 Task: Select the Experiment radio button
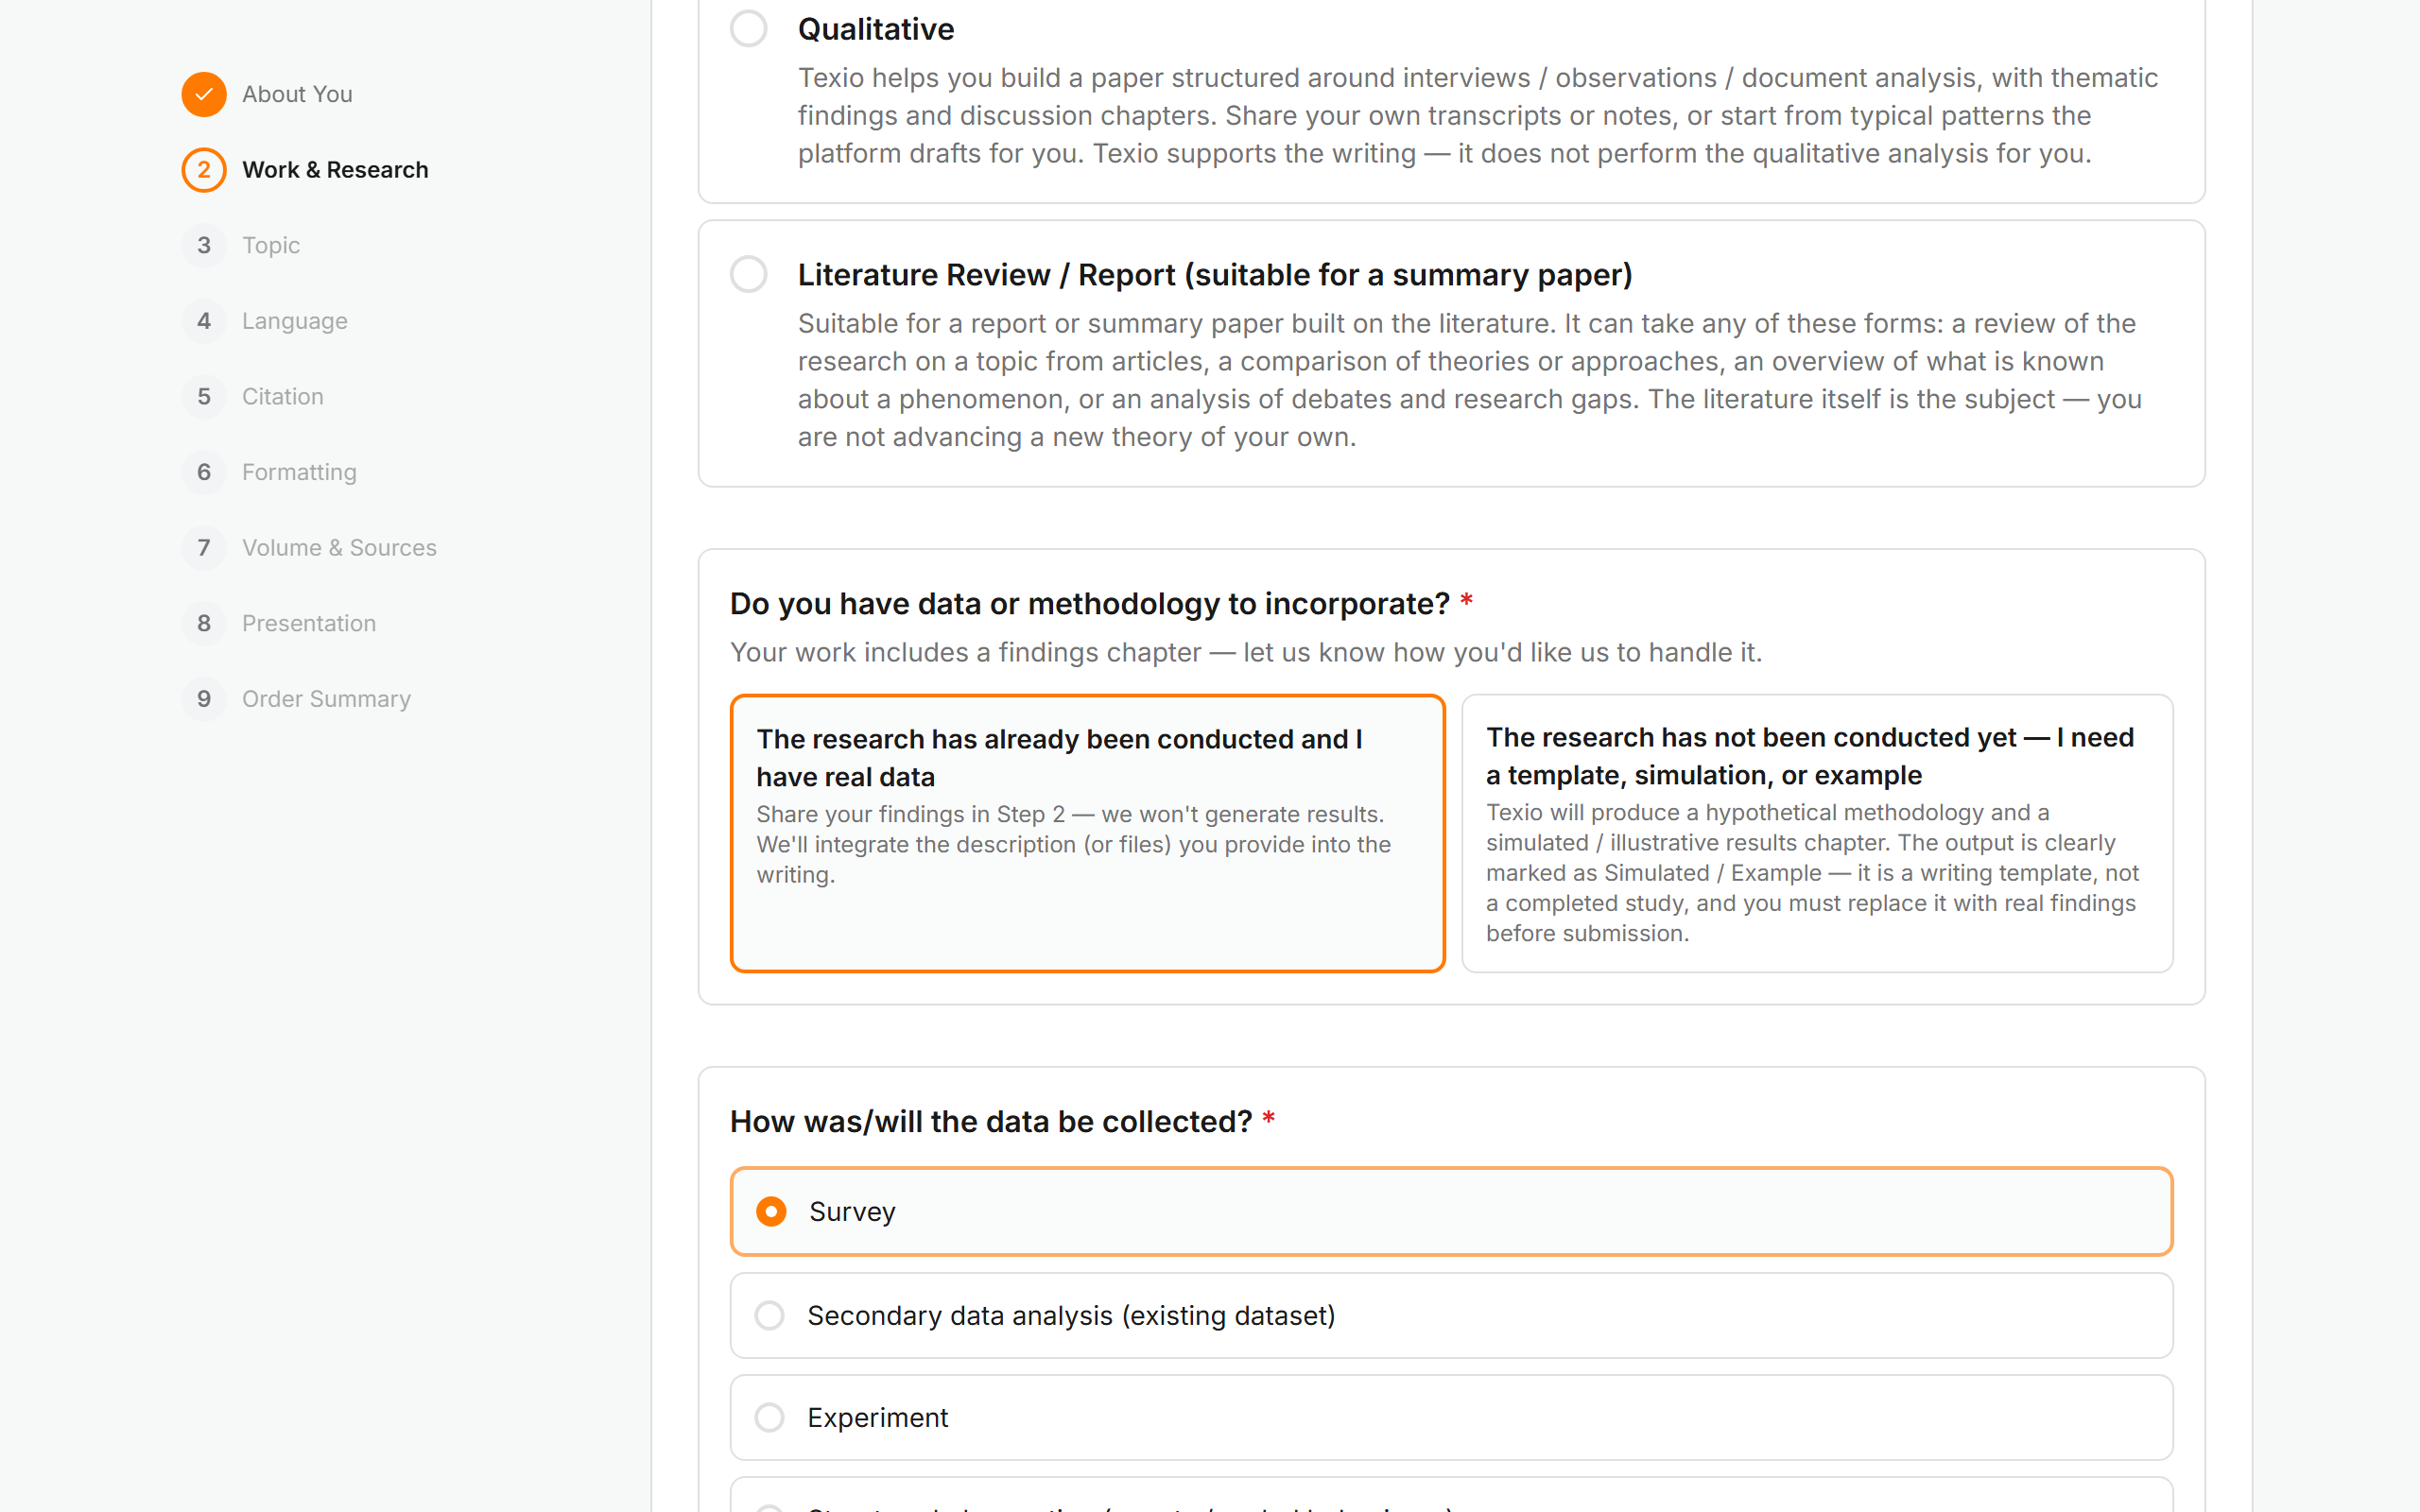coord(769,1417)
